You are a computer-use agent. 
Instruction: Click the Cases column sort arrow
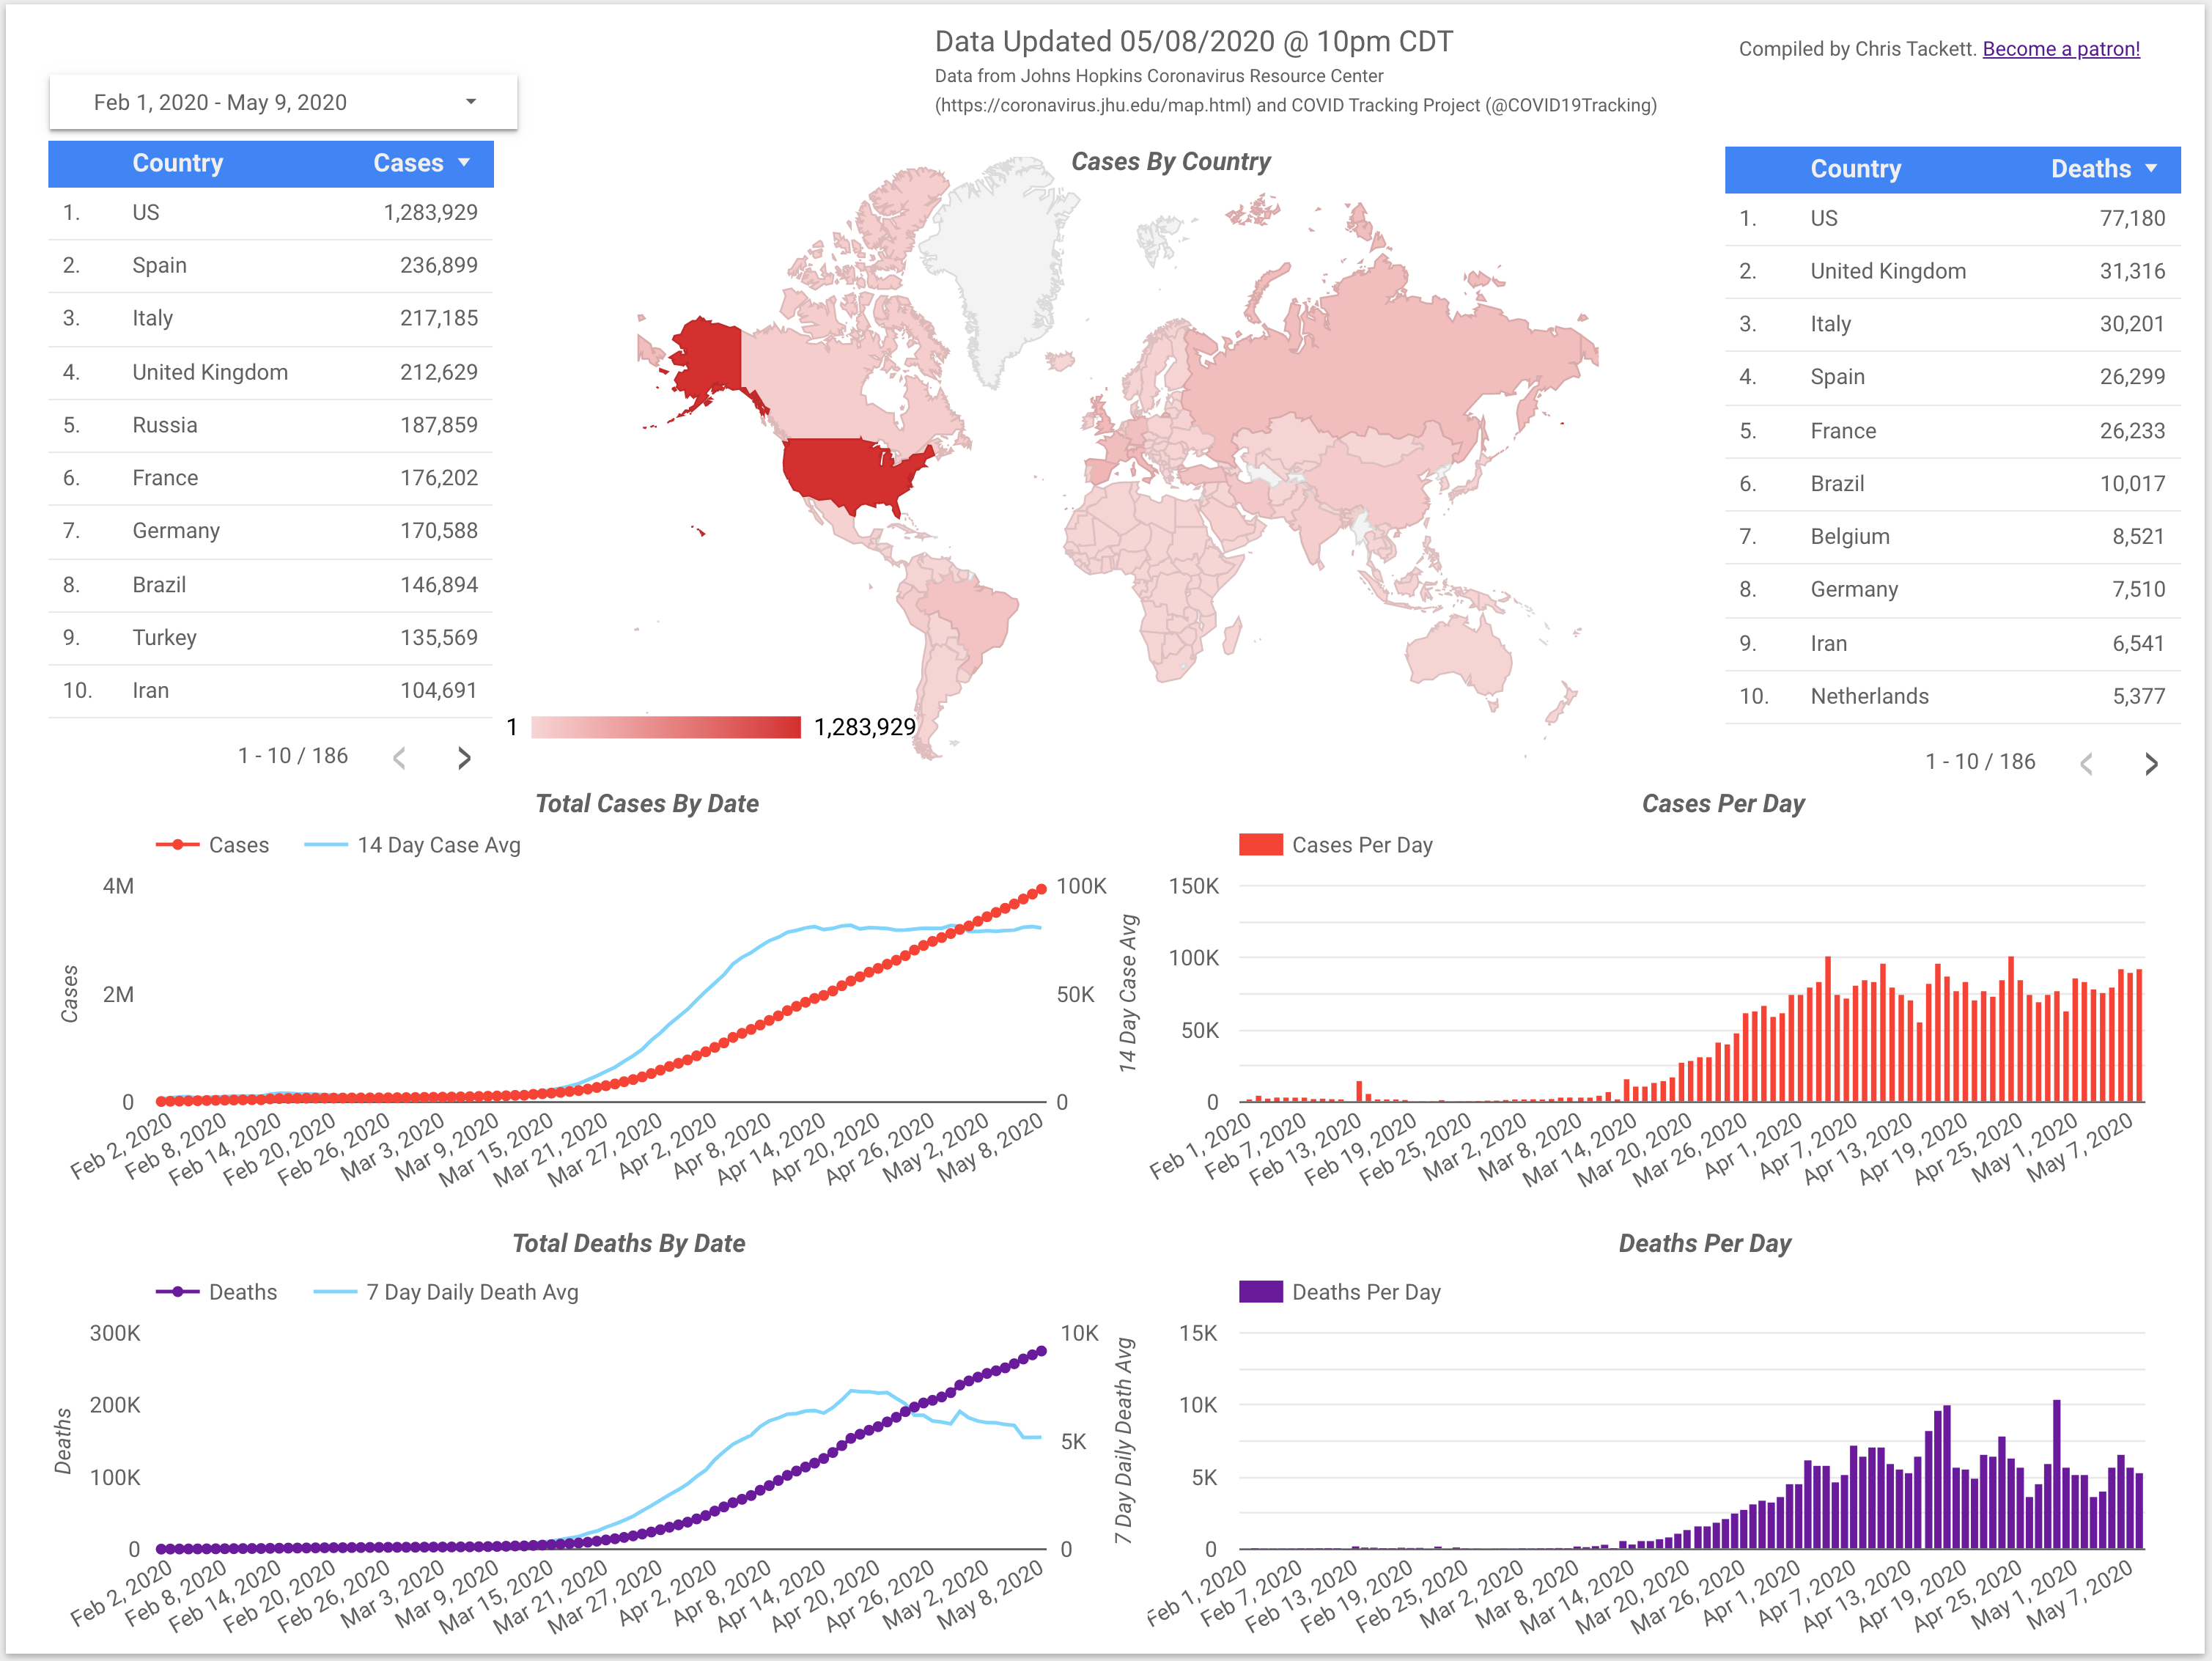pos(464,163)
